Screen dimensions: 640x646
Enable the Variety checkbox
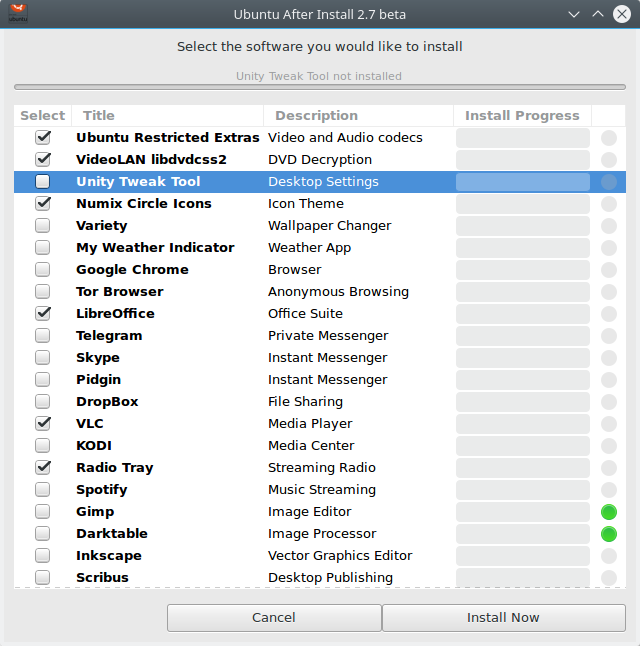[x=43, y=225]
